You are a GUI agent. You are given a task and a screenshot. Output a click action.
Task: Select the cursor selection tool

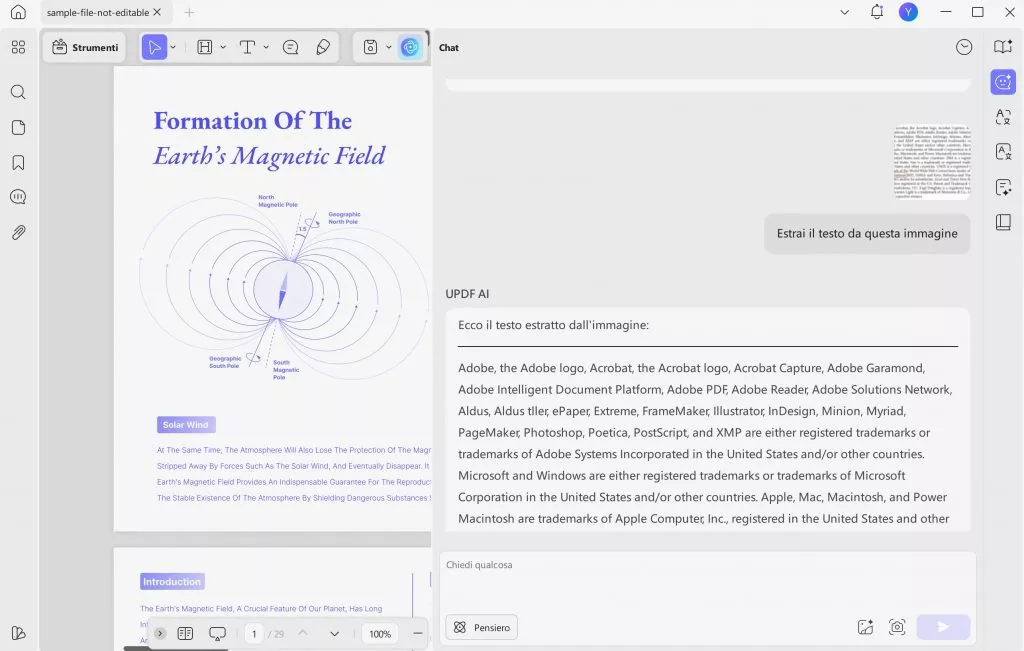point(154,47)
